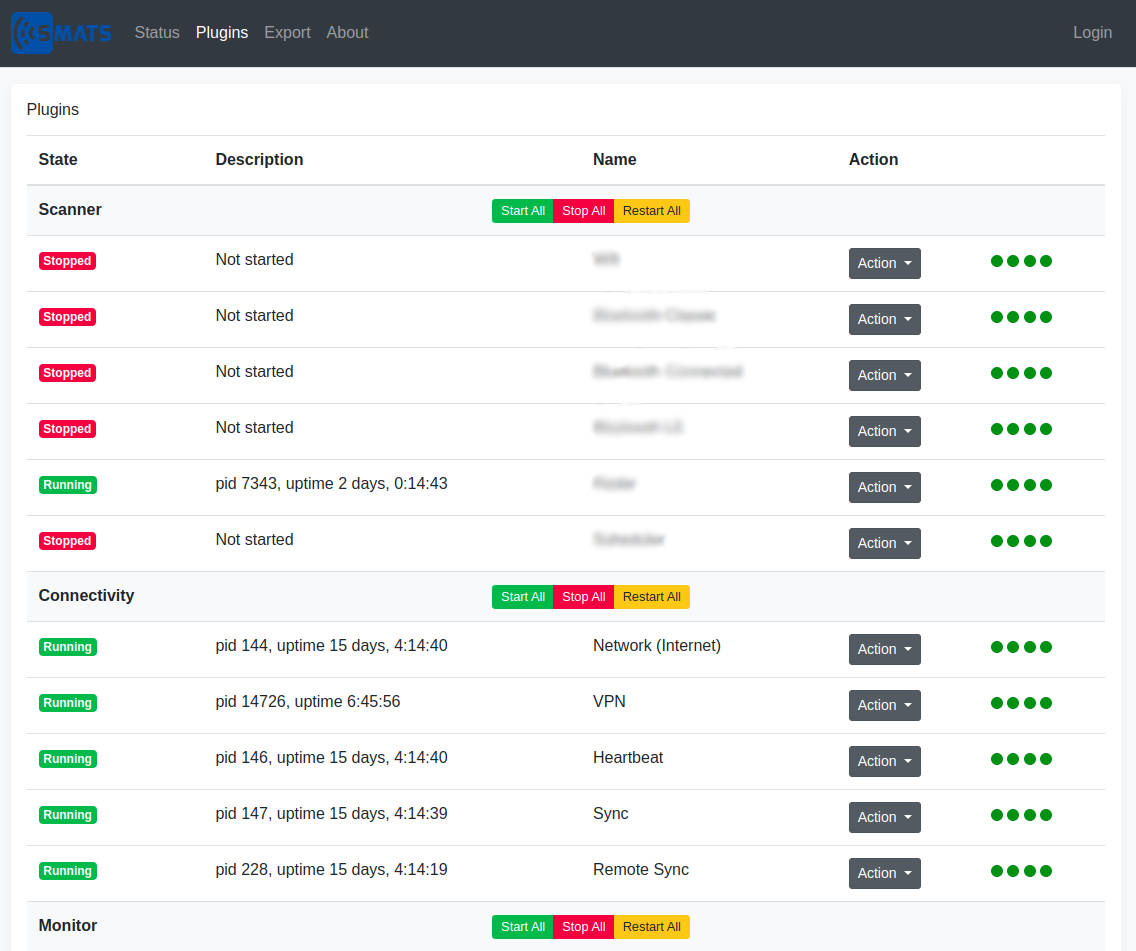Viewport: 1136px width, 951px height.
Task: Click Running badge in VPN row
Action: point(67,703)
